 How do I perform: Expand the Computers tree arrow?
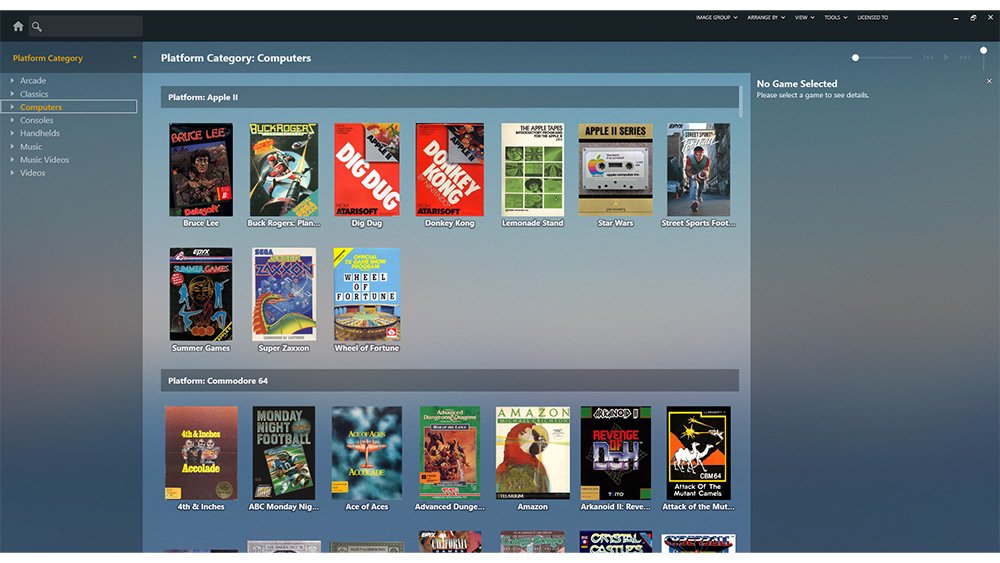tap(12, 106)
